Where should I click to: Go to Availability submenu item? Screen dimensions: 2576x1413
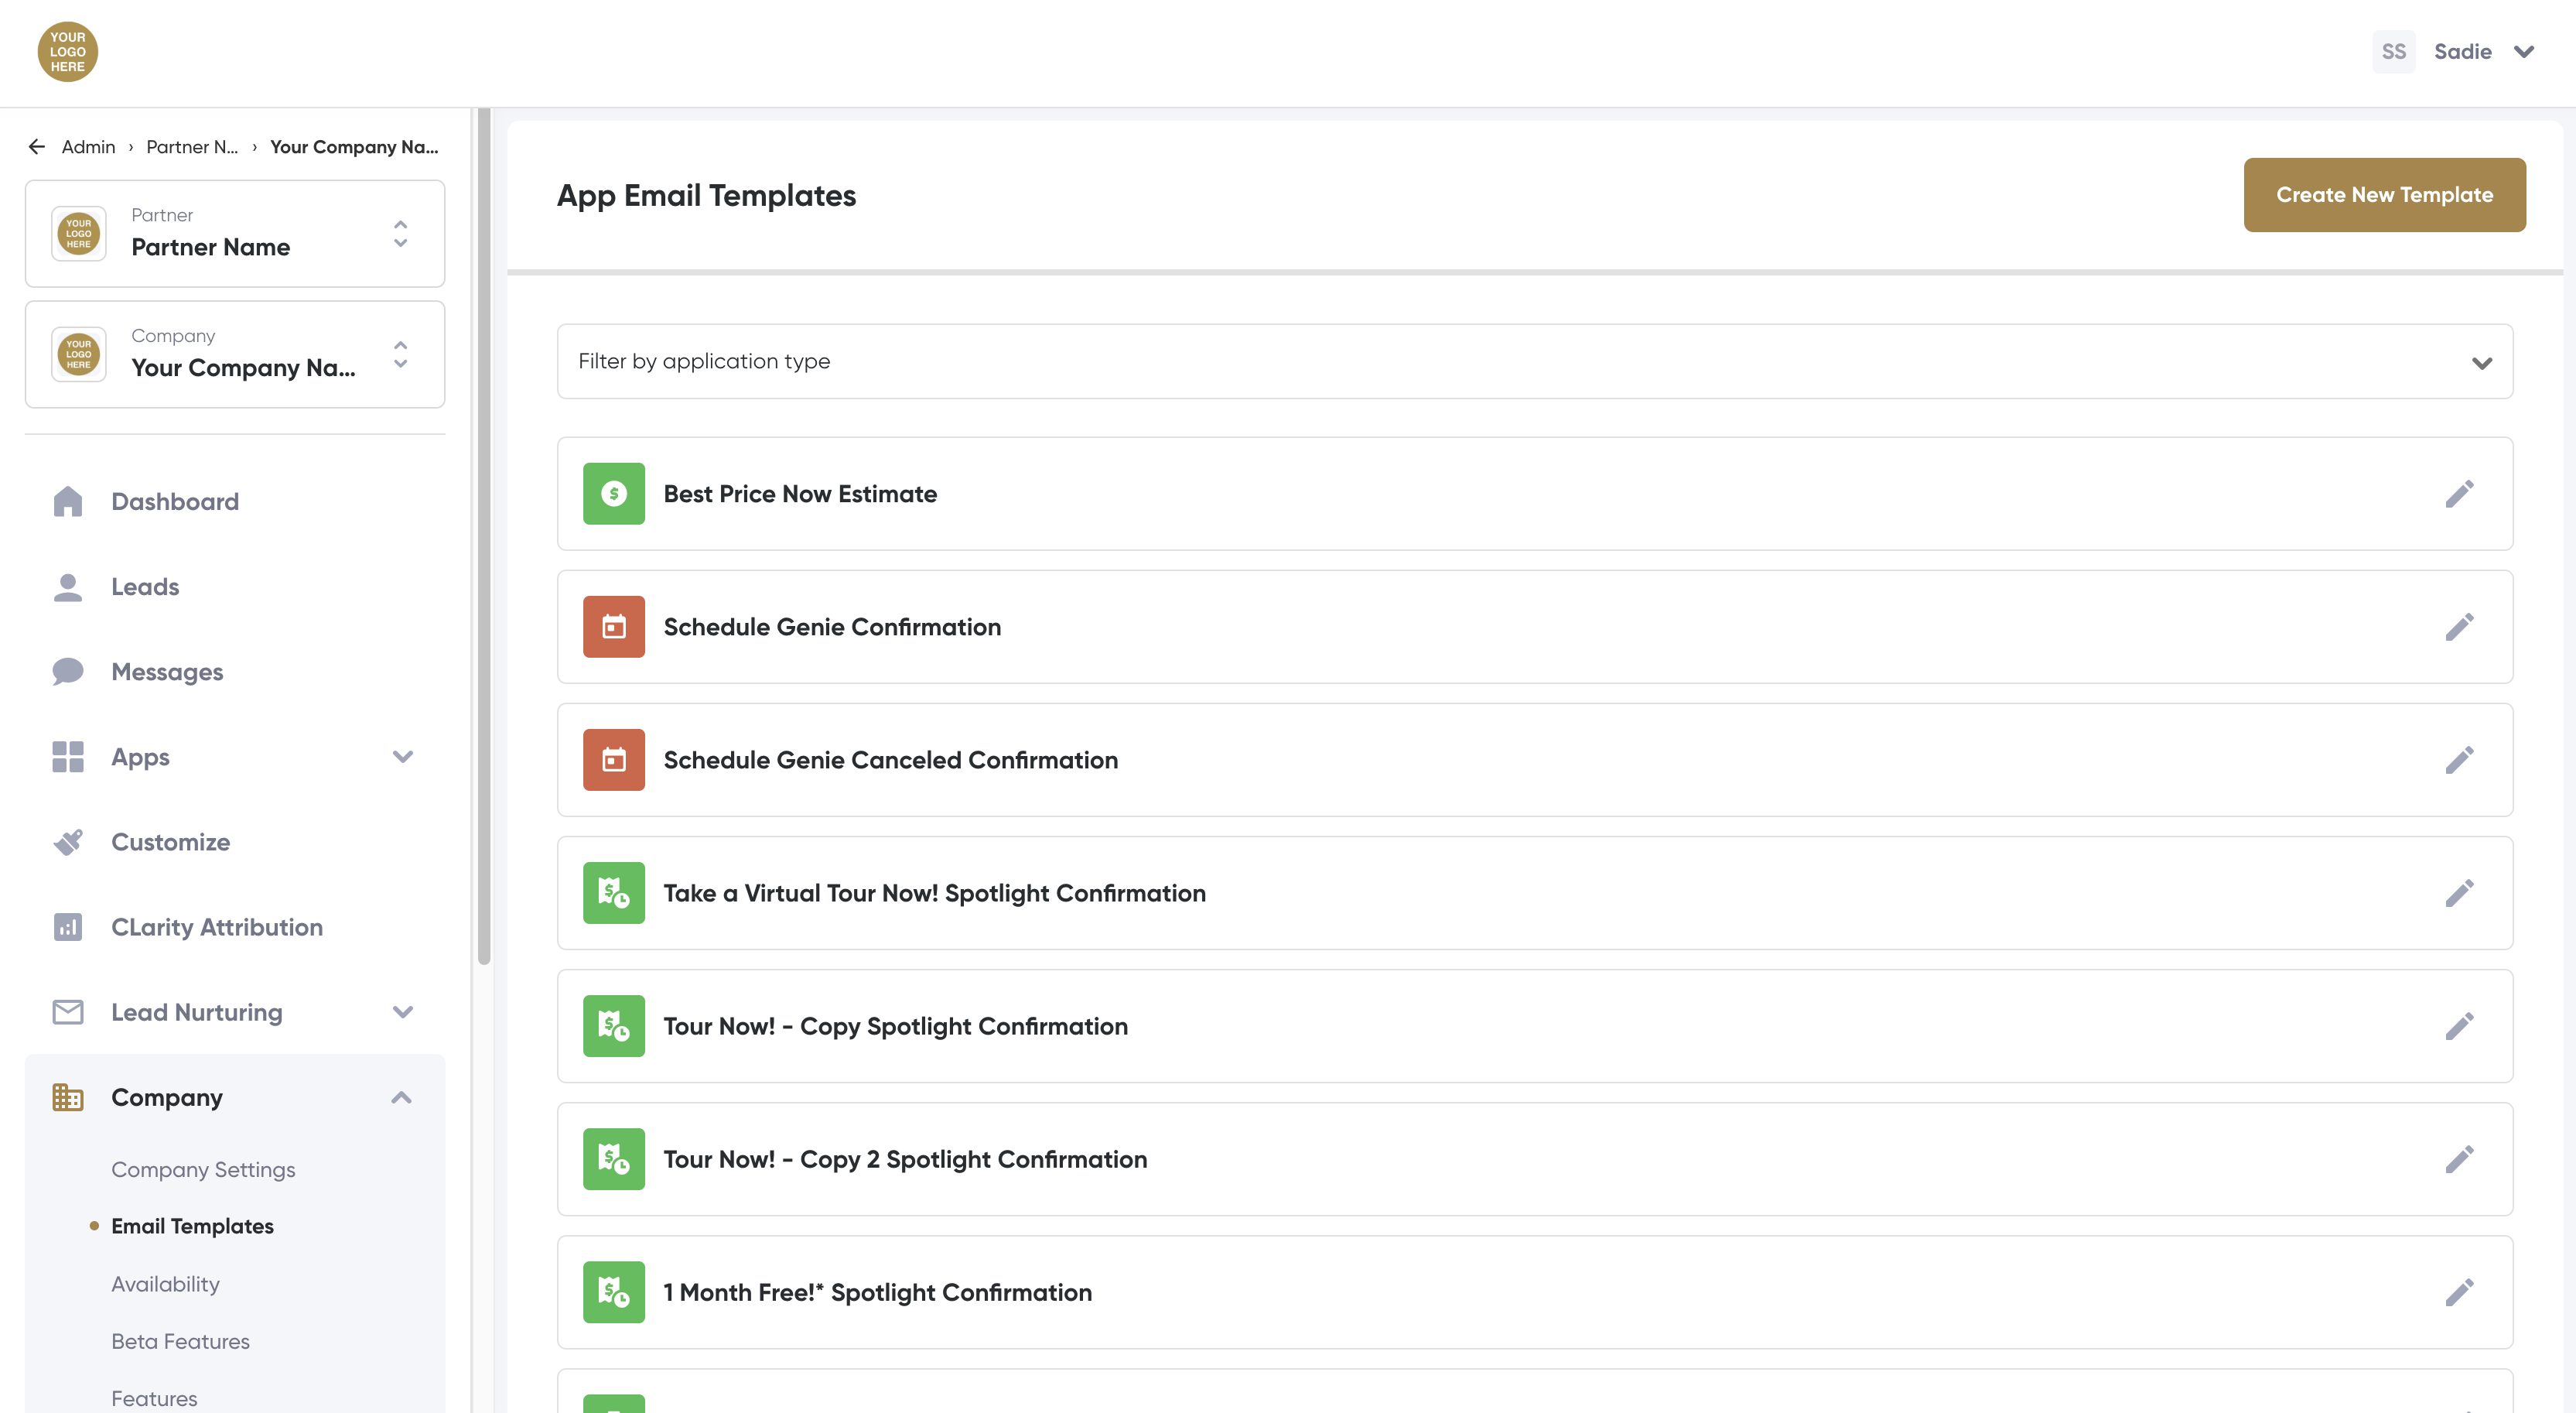click(x=165, y=1284)
